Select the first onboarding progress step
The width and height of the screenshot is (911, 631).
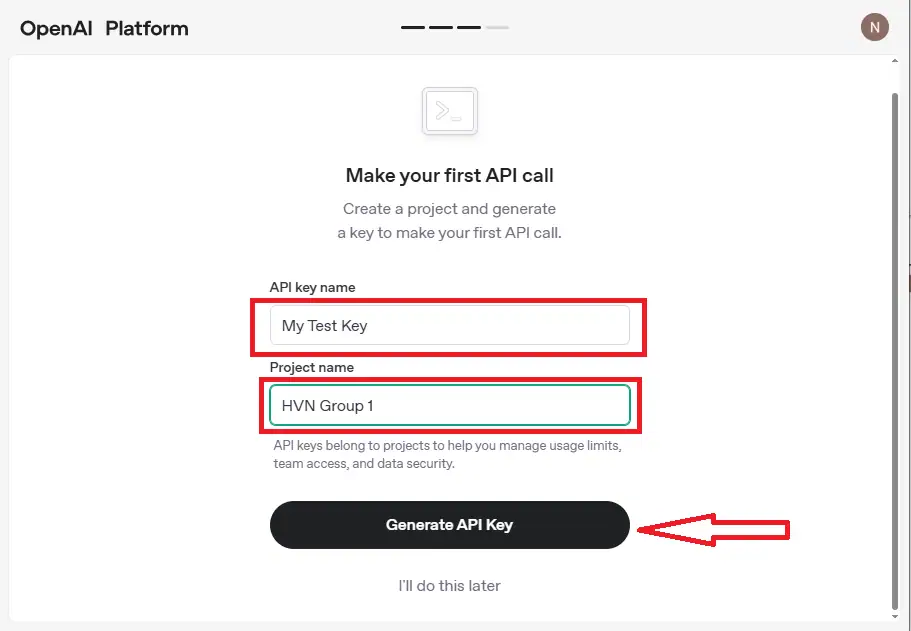[413, 28]
